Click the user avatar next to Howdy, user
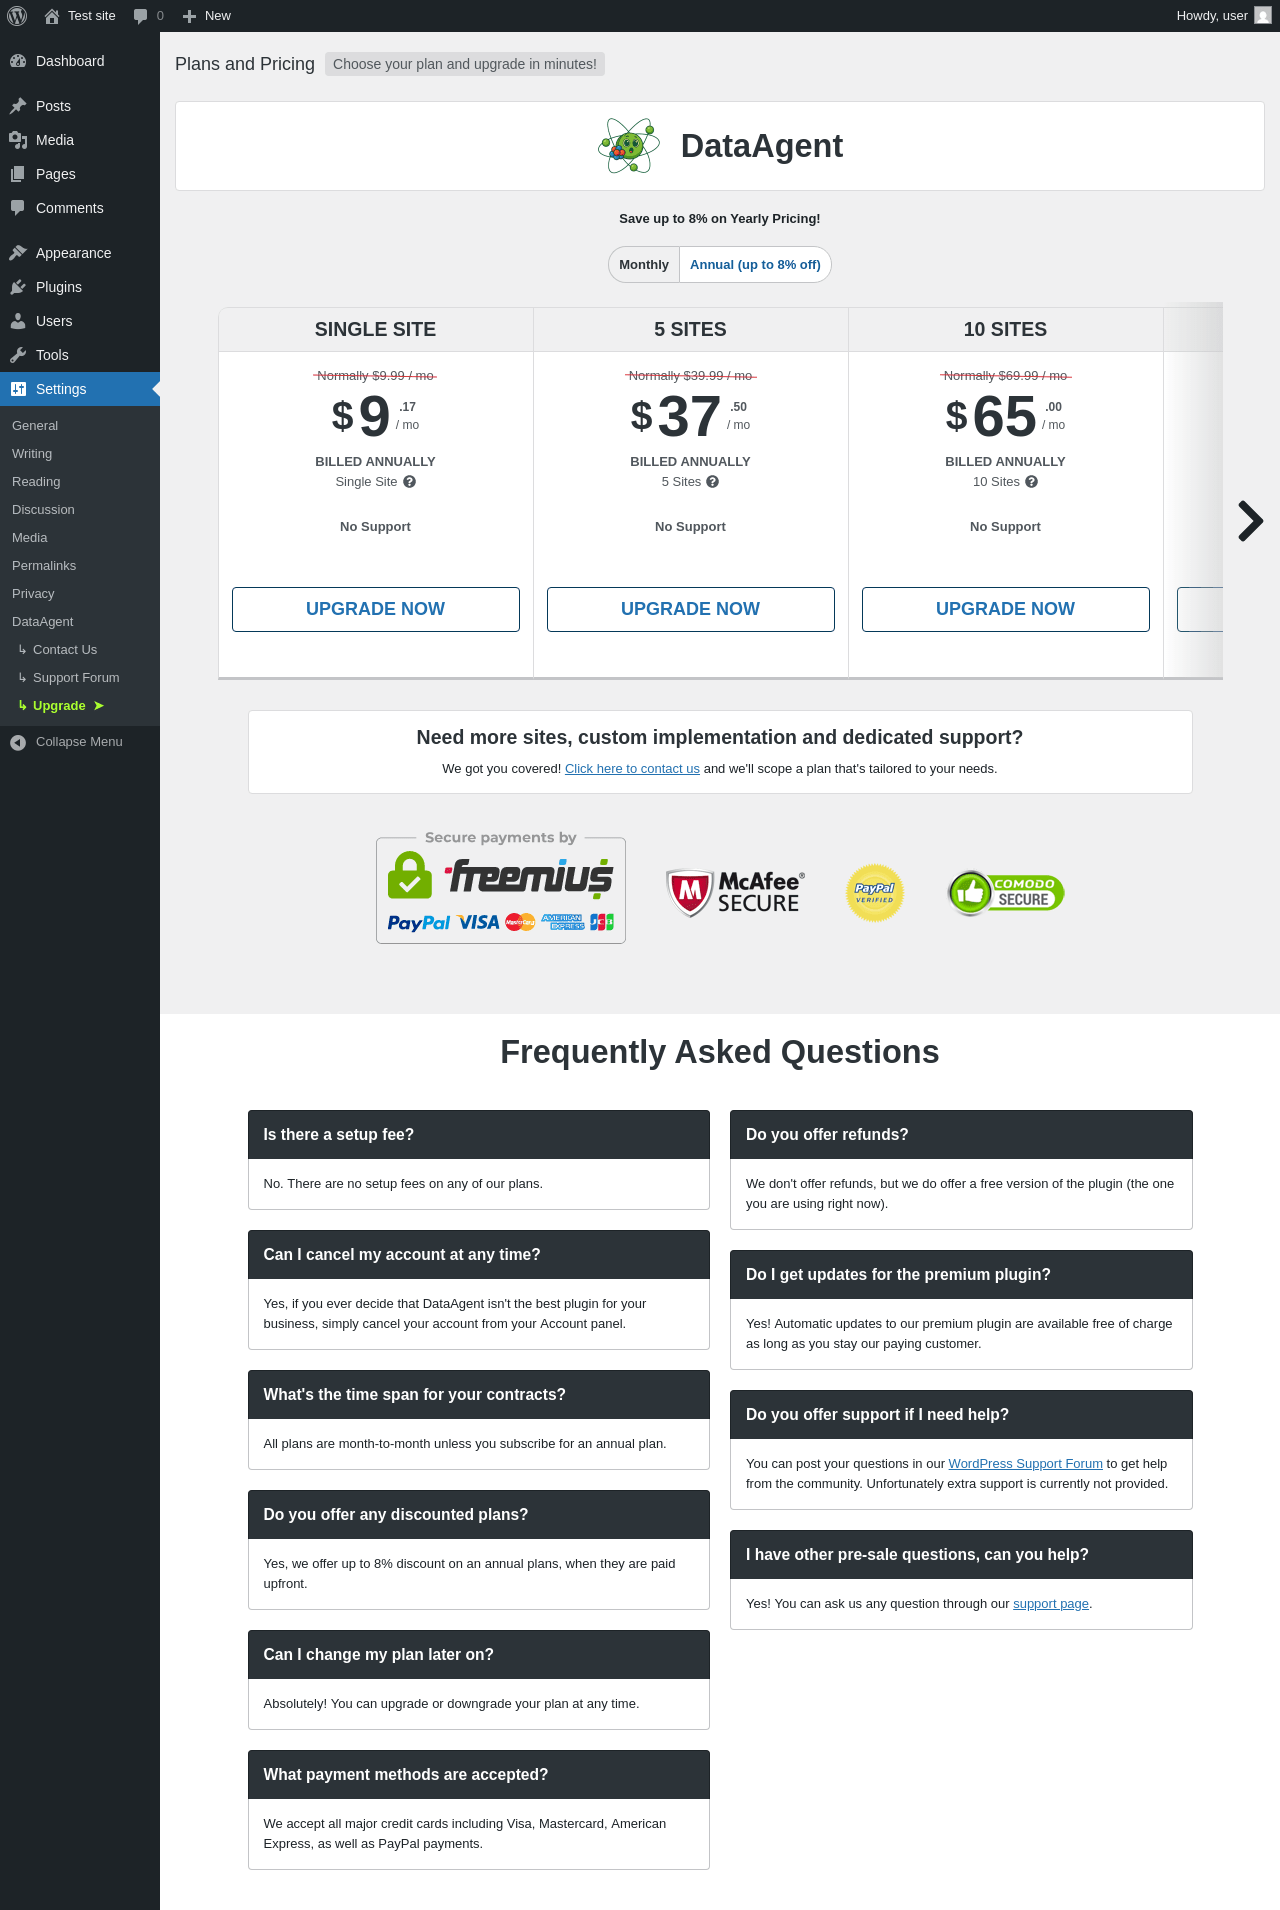The image size is (1280, 1910). (x=1263, y=16)
